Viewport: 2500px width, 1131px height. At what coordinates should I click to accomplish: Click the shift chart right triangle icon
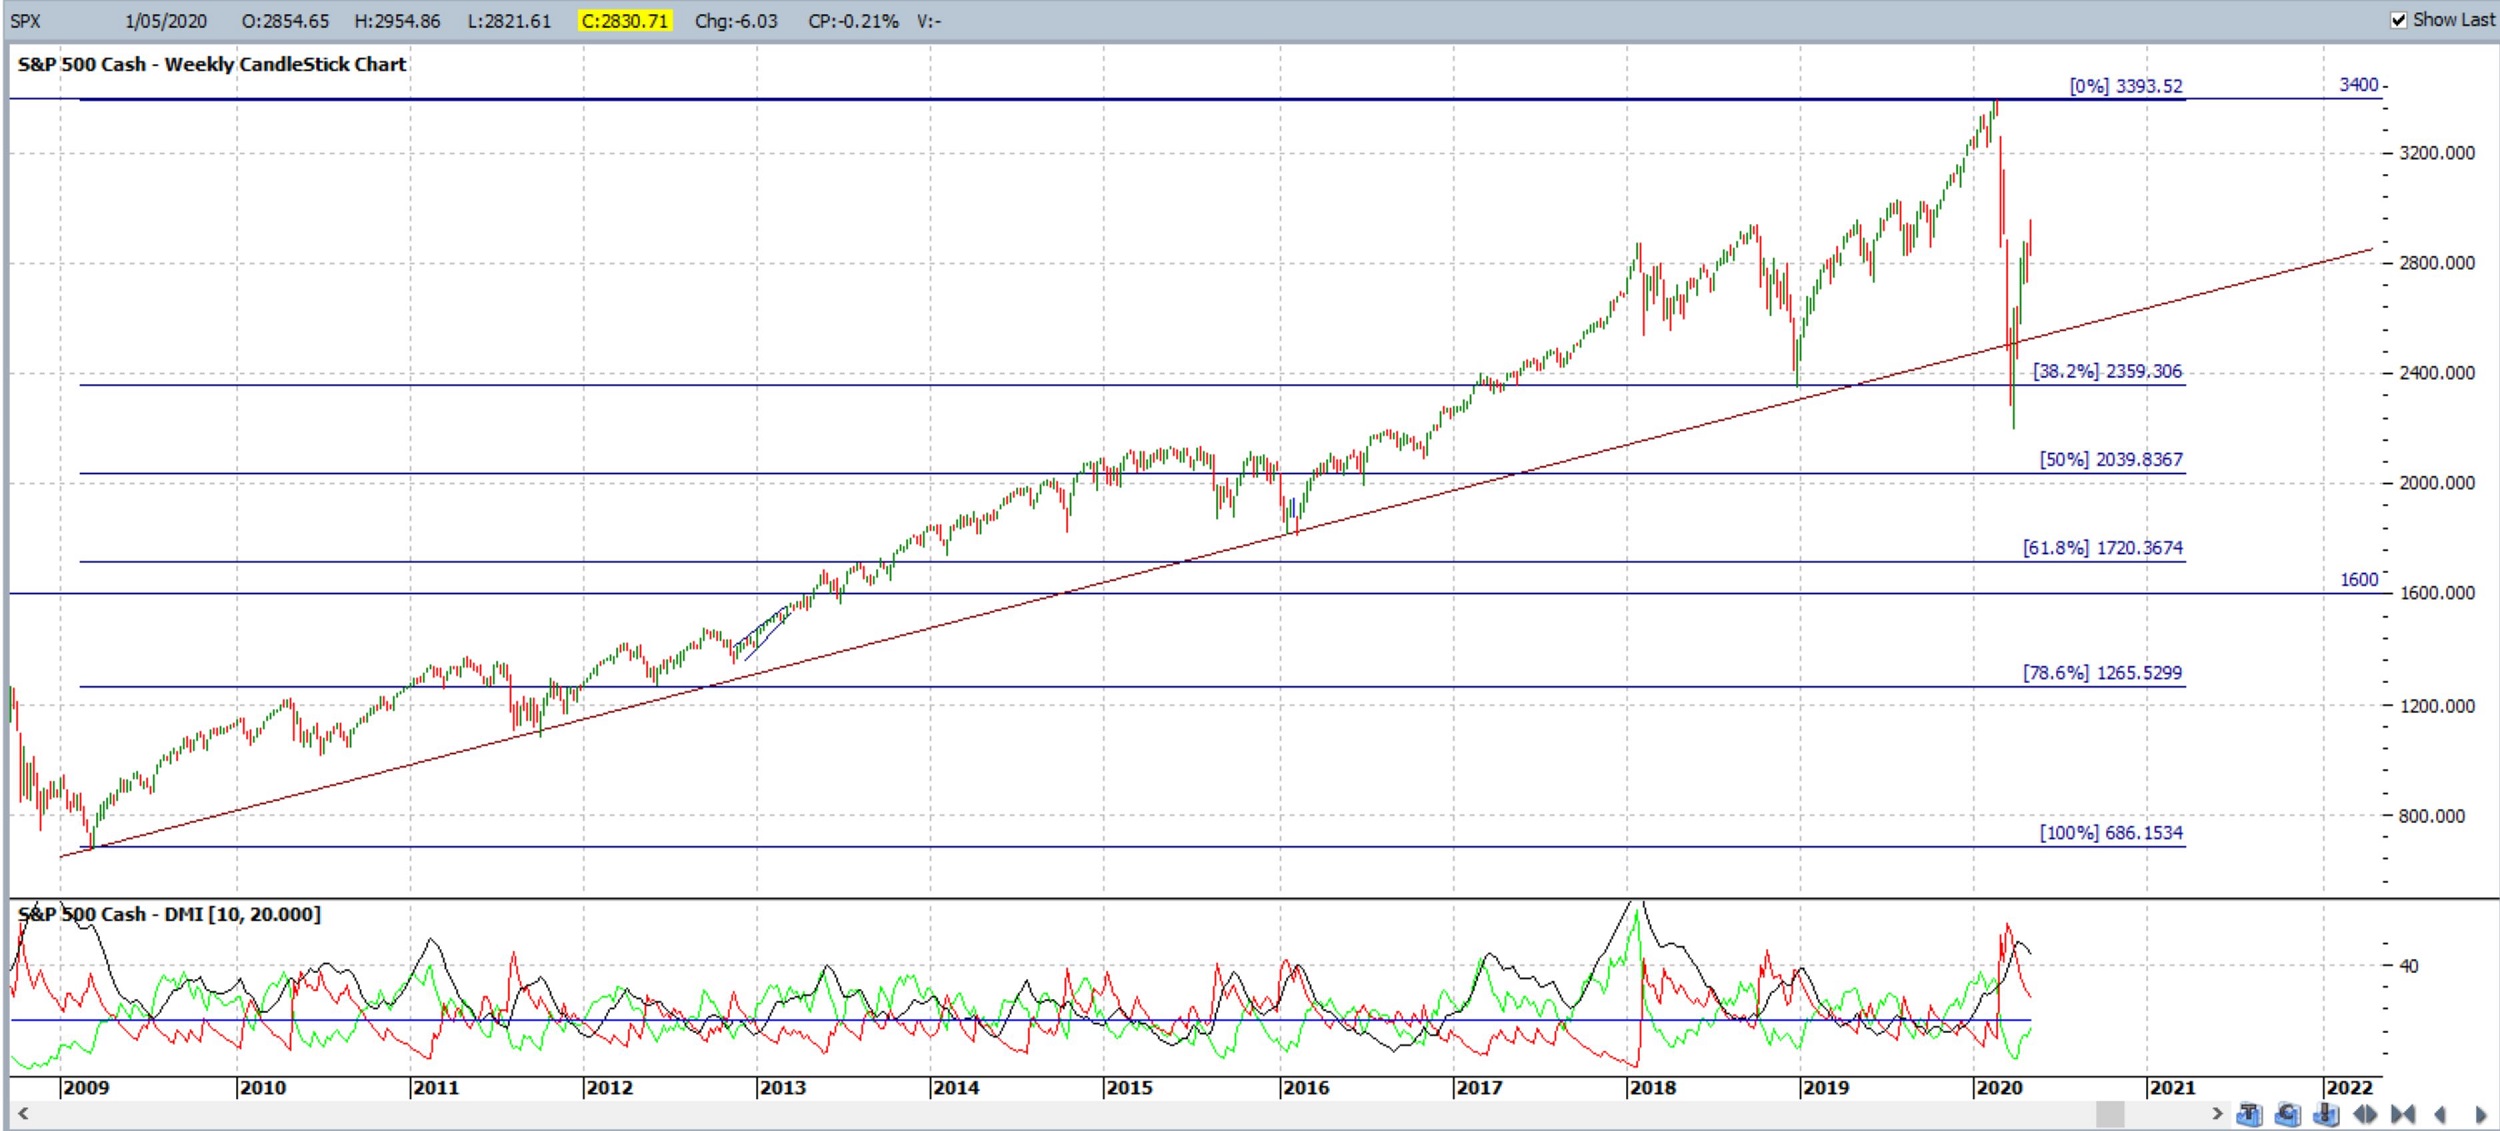[x=2481, y=1114]
